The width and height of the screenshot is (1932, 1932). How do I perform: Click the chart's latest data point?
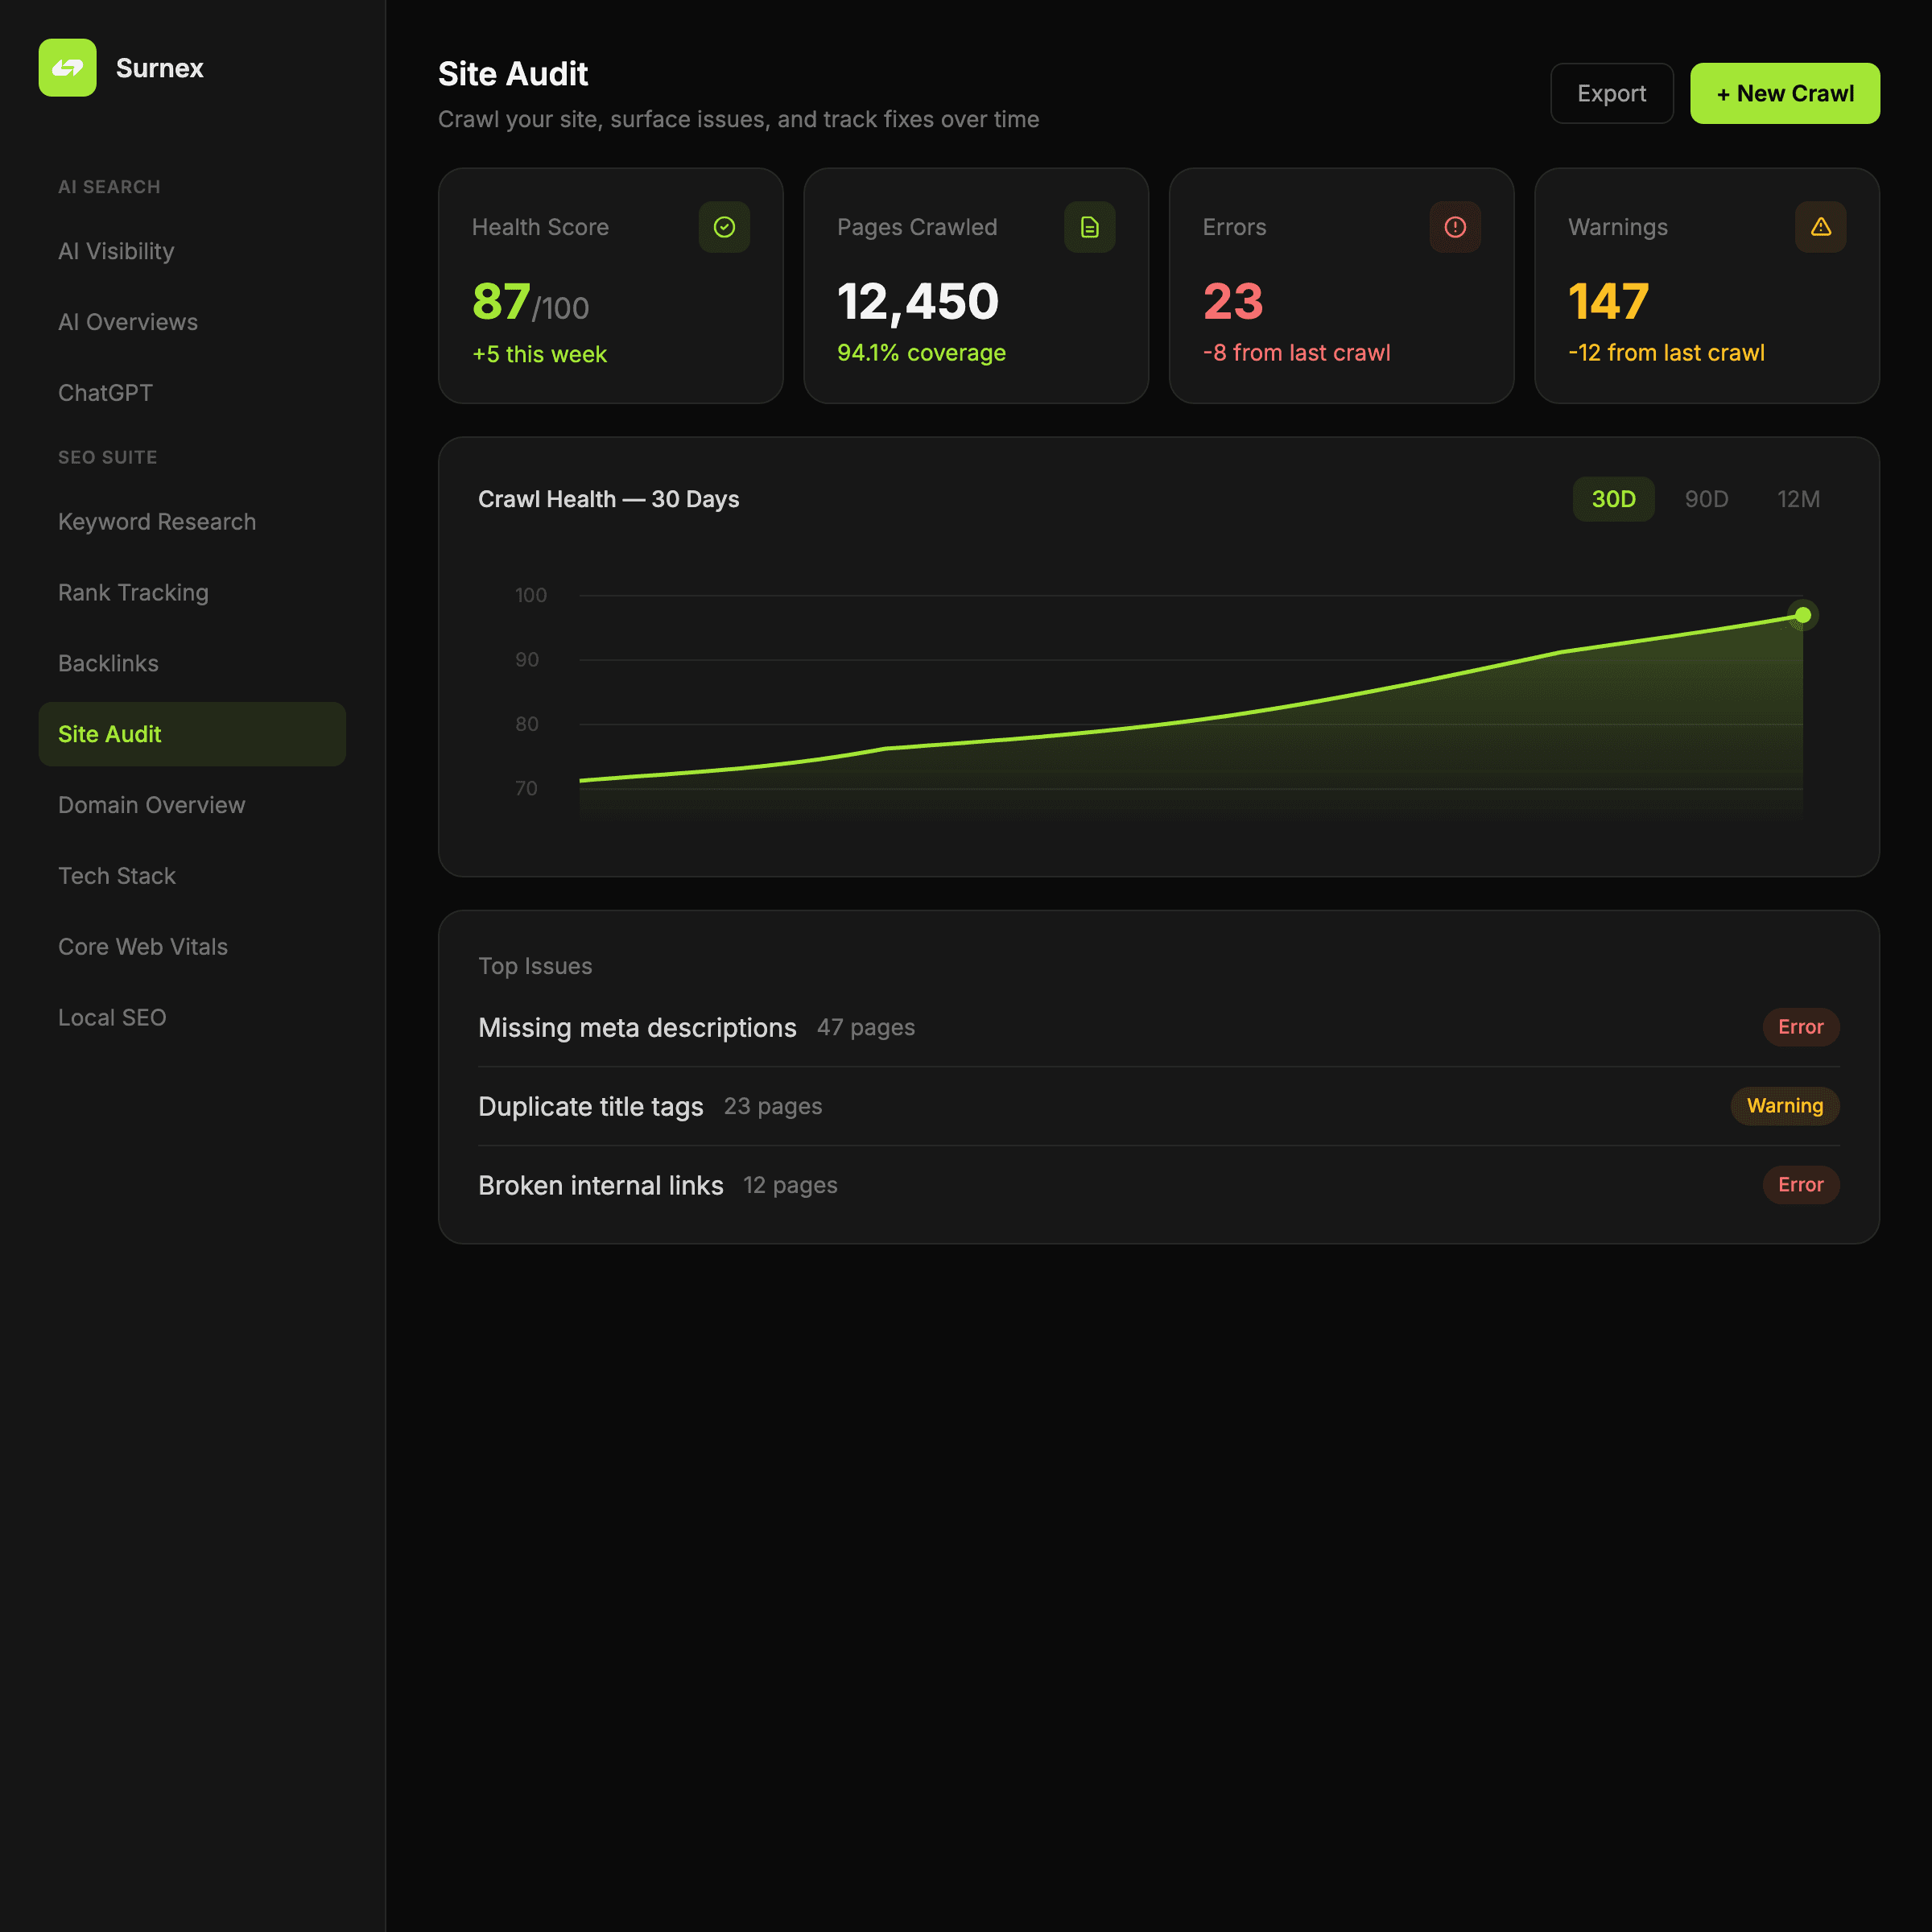[x=1802, y=615]
